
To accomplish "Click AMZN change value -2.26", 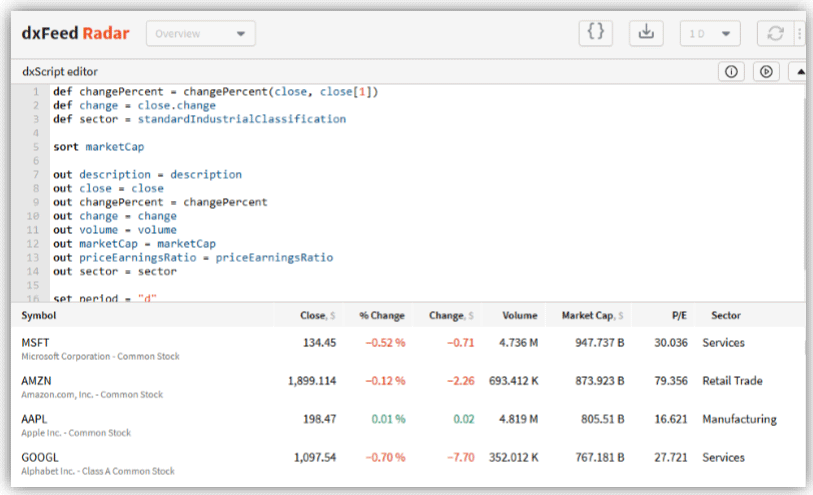I will (x=460, y=381).
